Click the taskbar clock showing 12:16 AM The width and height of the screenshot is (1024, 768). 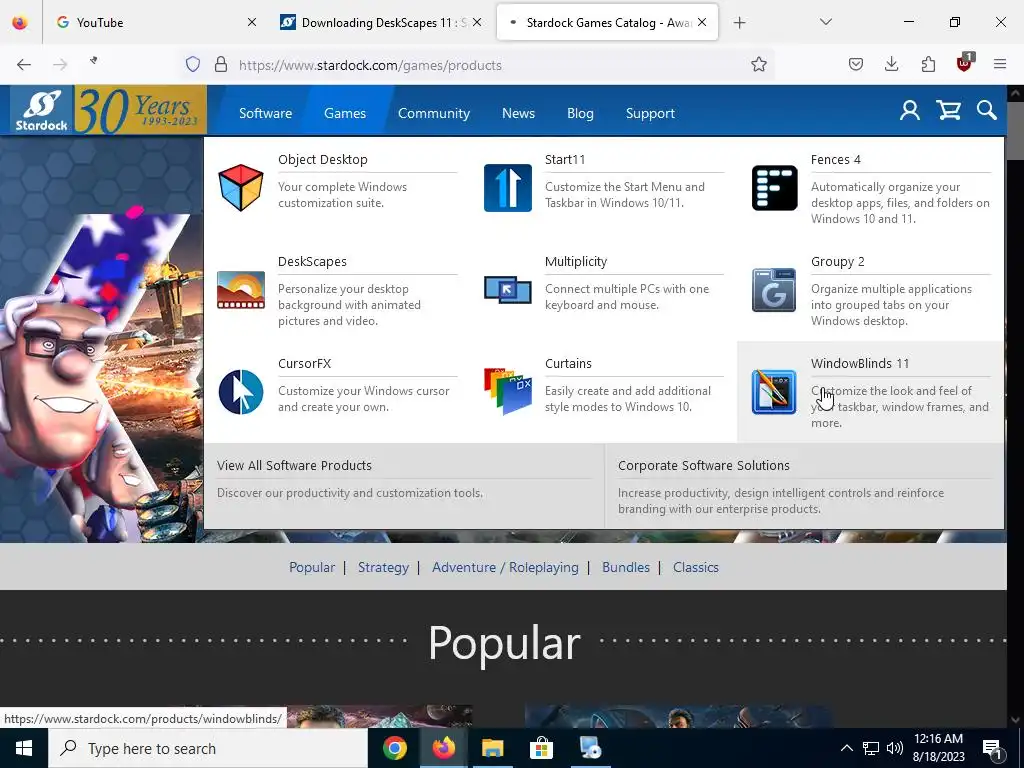tap(938, 748)
